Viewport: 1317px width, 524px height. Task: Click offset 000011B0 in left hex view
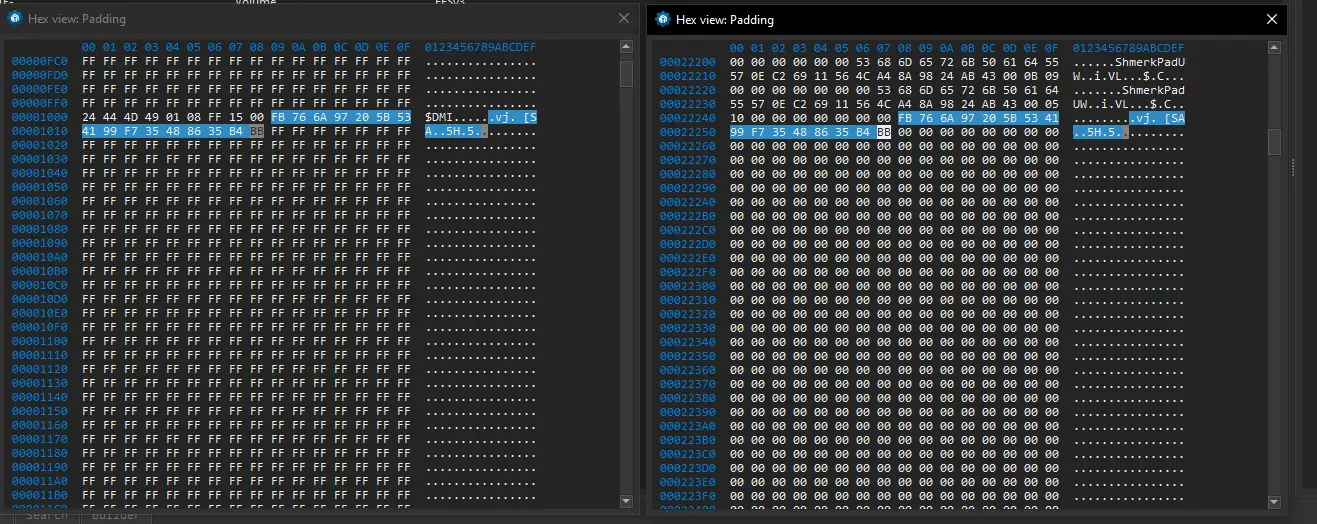(x=40, y=495)
